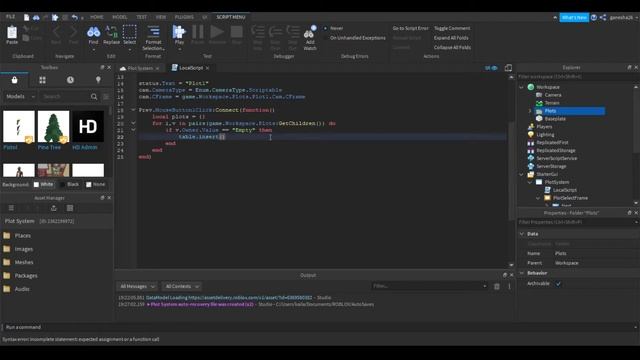Click the undo arrow in quick access bar

tap(74, 17)
